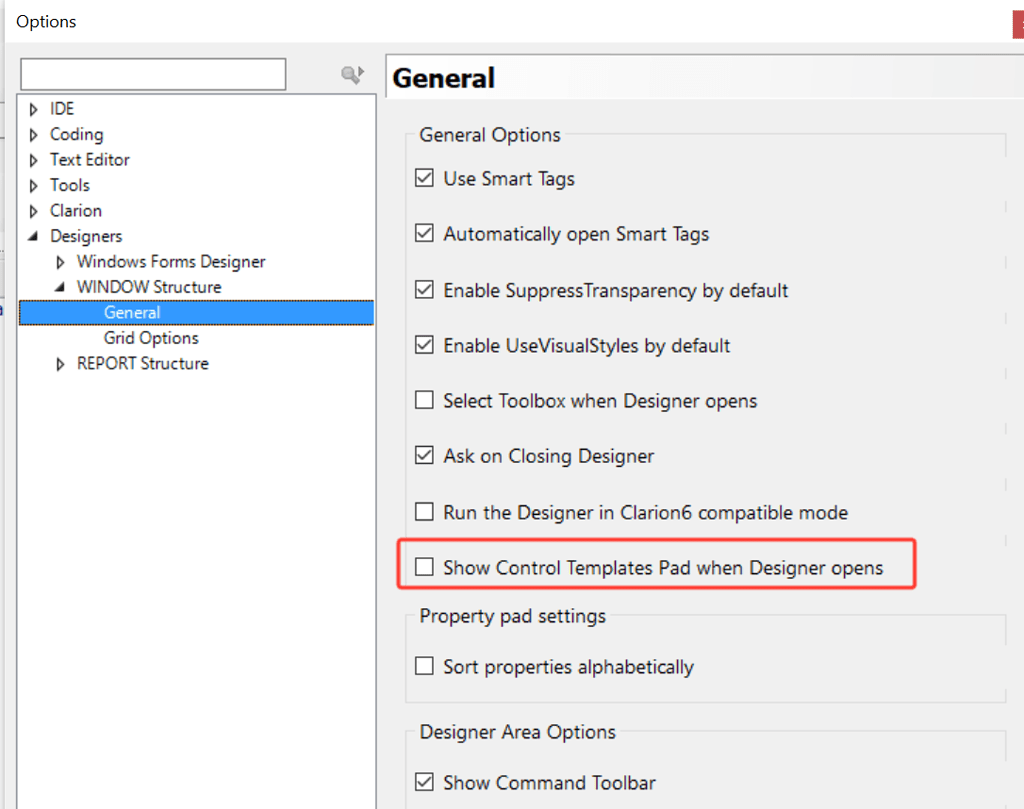The image size is (1024, 809).
Task: Enable Run the Designer in Clarion6 compatible mode
Action: [424, 510]
